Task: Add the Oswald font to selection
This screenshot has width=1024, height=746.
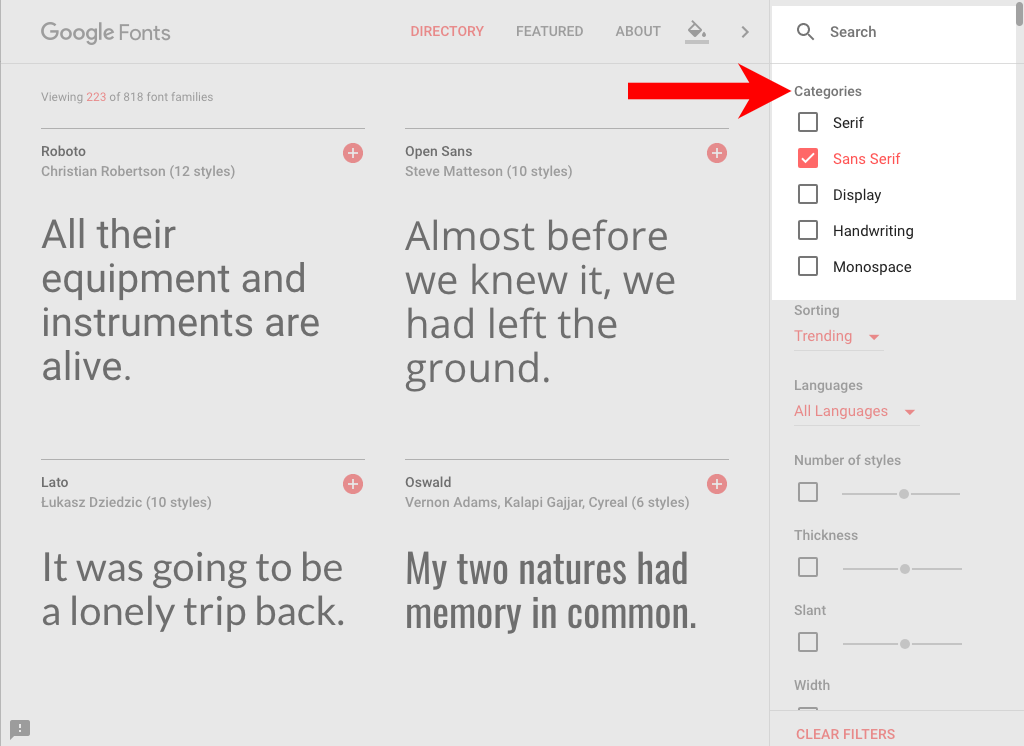Action: 716,484
